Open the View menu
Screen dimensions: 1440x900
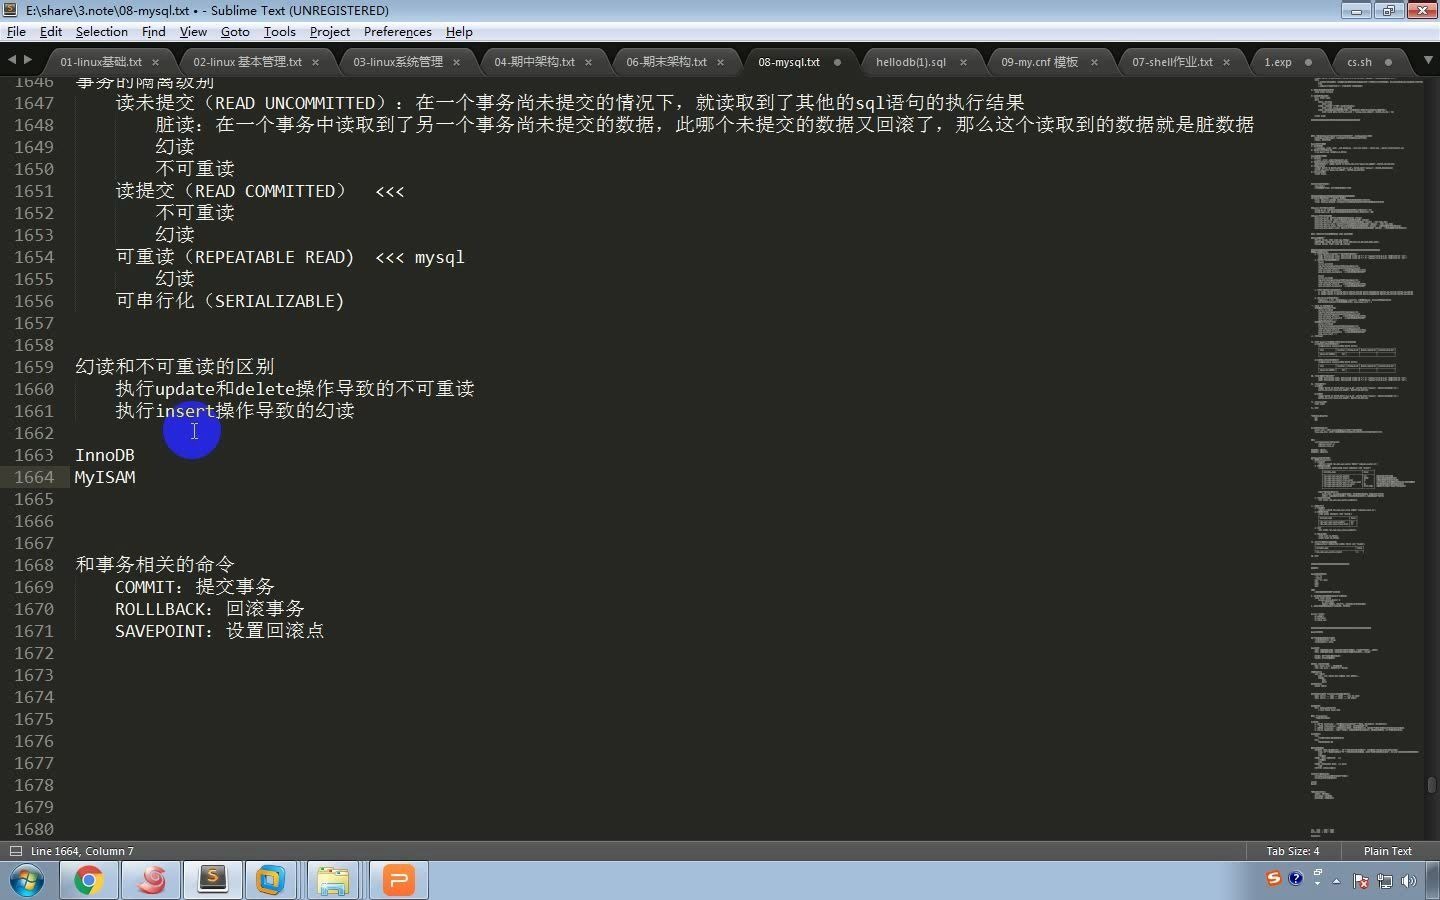[193, 32]
